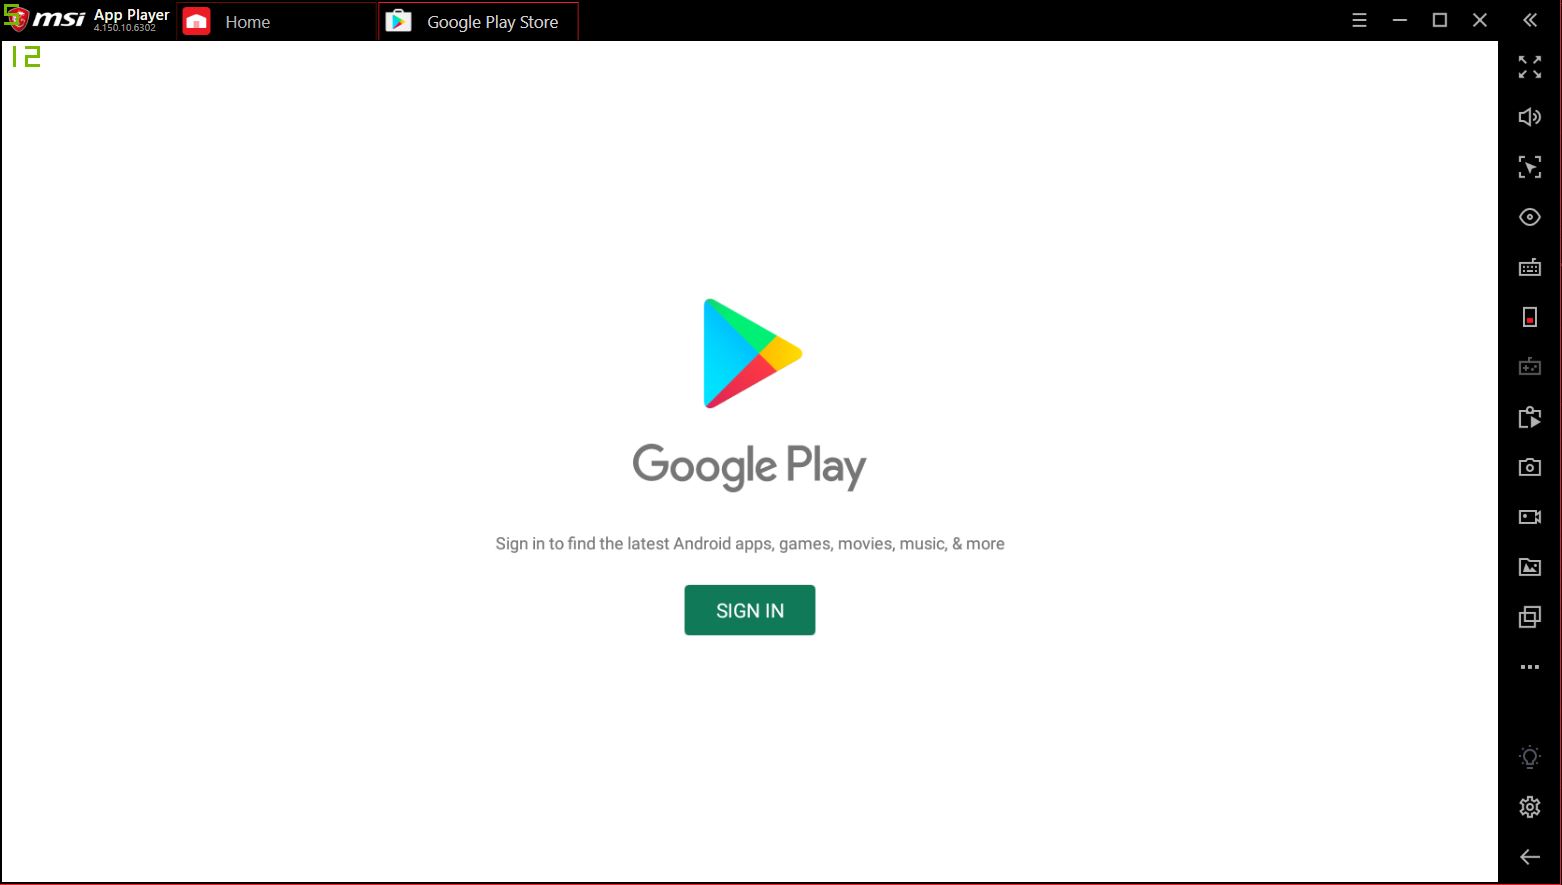
Task: Open the hamburger menu in title bar
Action: click(x=1359, y=20)
